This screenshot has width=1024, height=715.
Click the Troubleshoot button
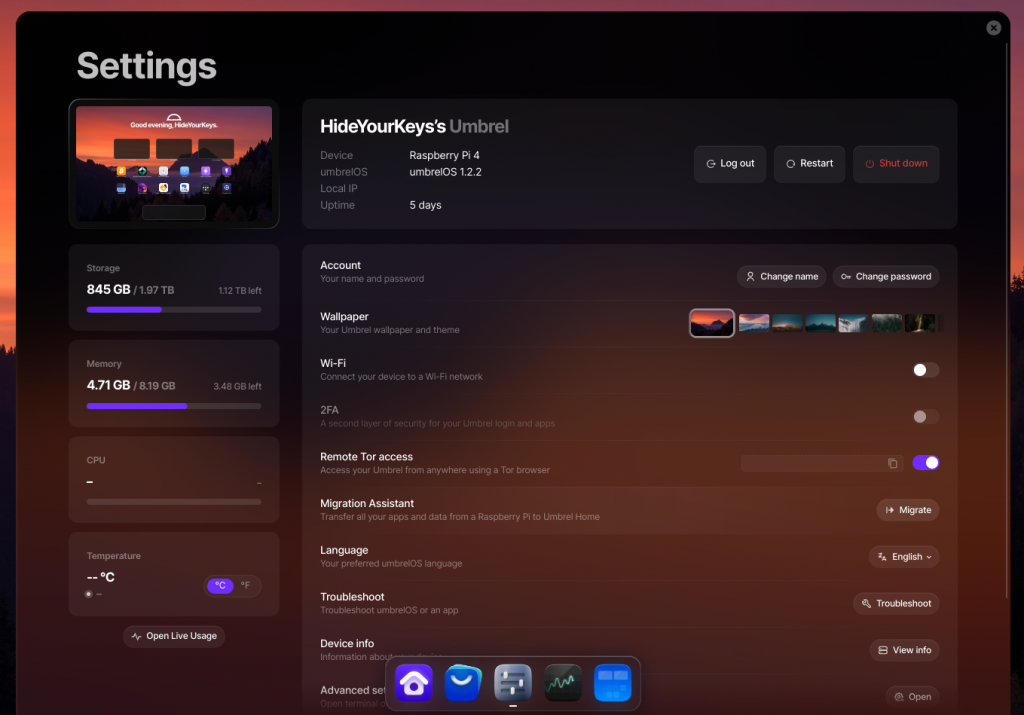click(896, 603)
